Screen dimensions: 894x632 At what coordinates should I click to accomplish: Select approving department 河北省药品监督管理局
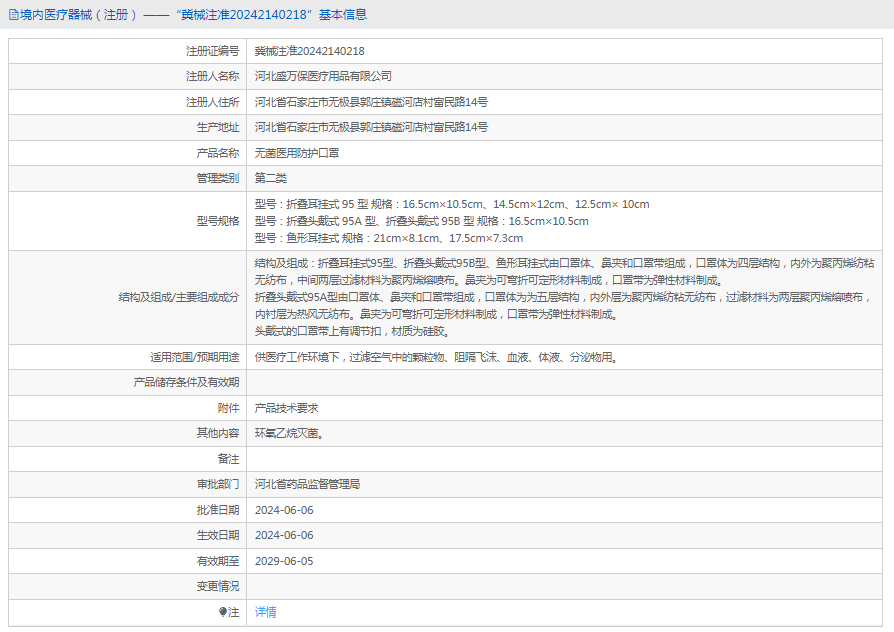(x=307, y=484)
